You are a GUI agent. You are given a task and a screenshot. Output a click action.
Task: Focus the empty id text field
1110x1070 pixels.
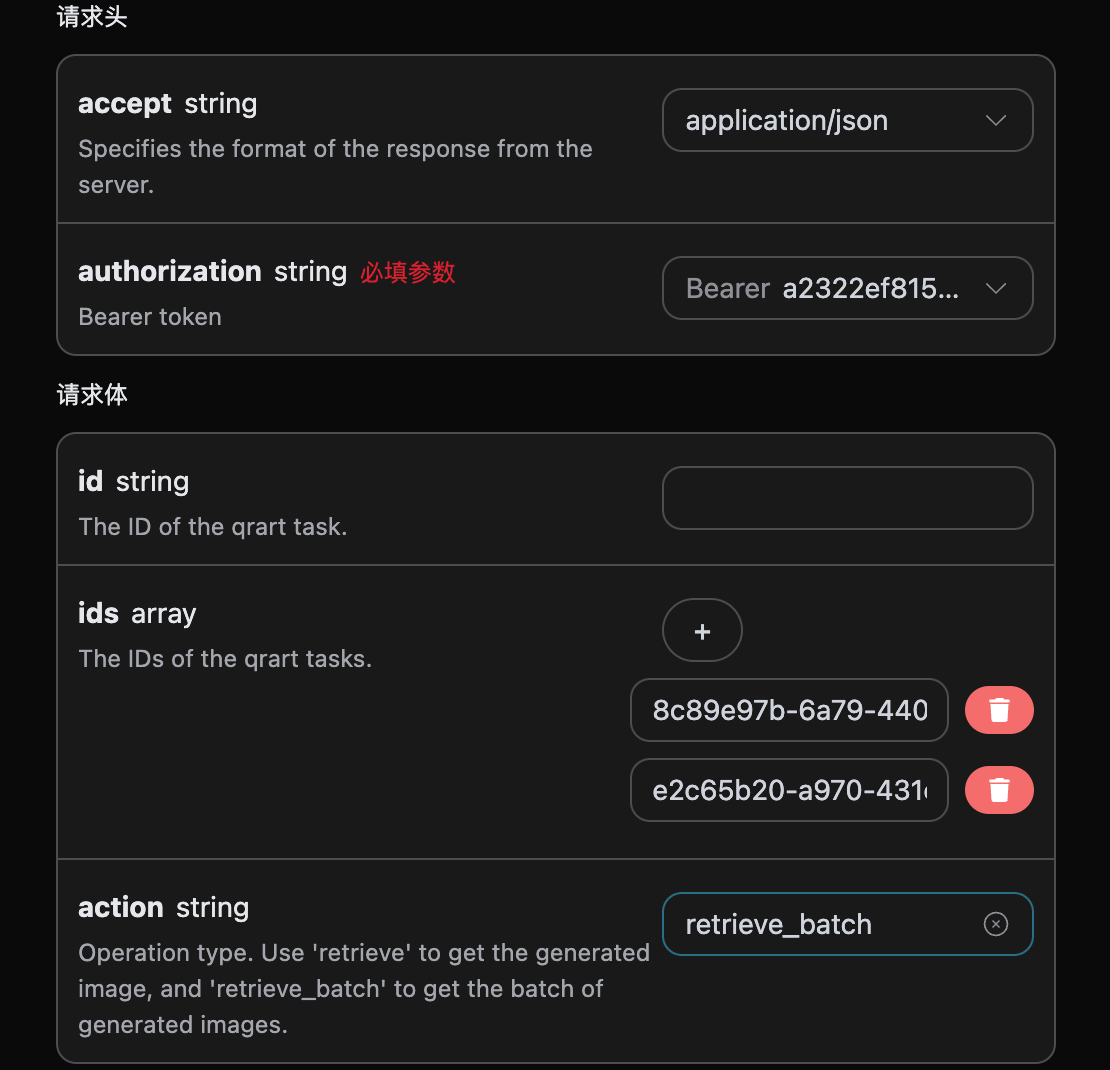(847, 498)
